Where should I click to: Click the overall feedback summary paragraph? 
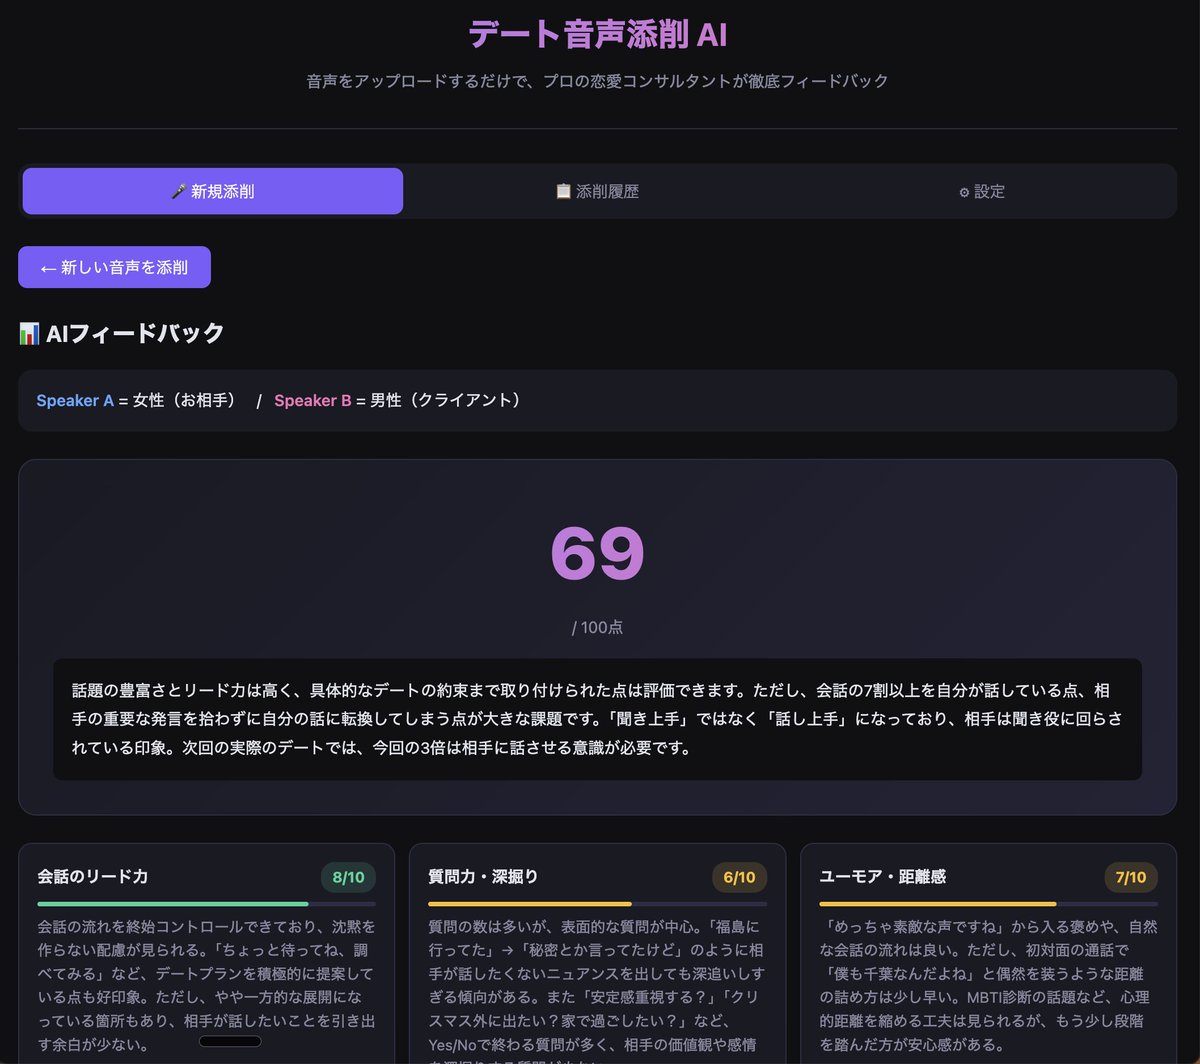coord(597,719)
